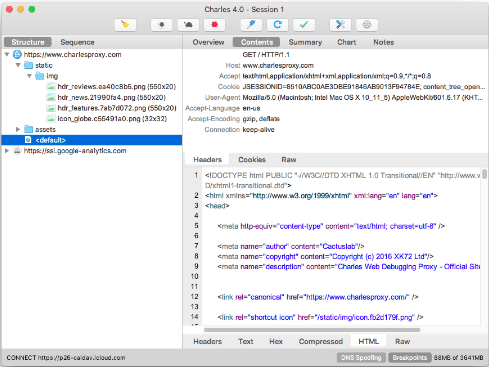The width and height of the screenshot is (489, 367).
Task: Open the Summary tab
Action: (x=305, y=42)
